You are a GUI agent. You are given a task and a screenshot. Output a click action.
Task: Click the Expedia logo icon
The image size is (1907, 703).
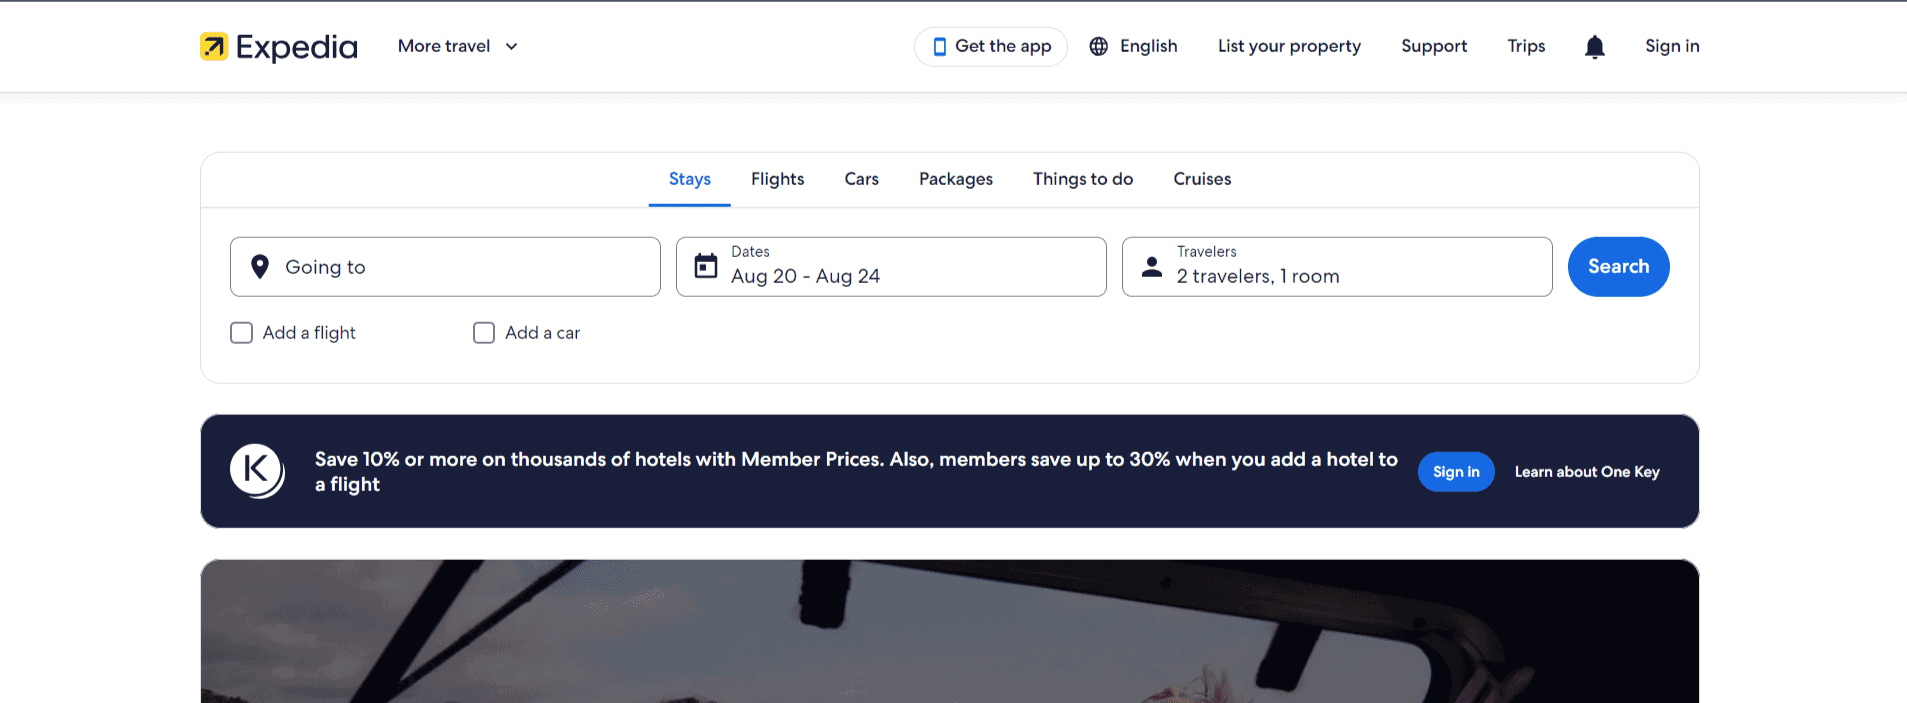coord(214,46)
